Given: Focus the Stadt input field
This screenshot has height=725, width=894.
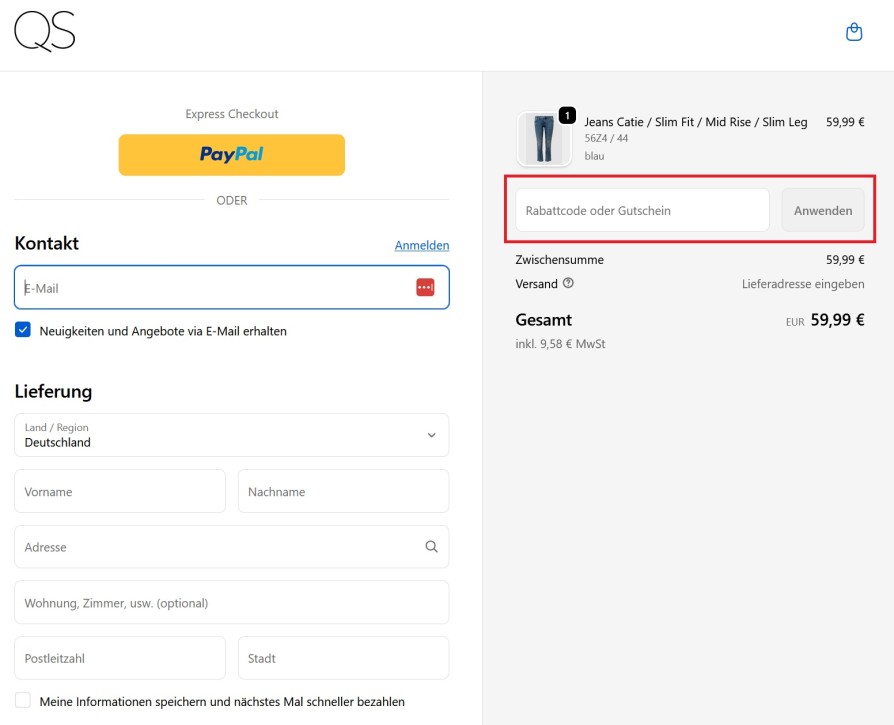Looking at the screenshot, I should point(343,658).
